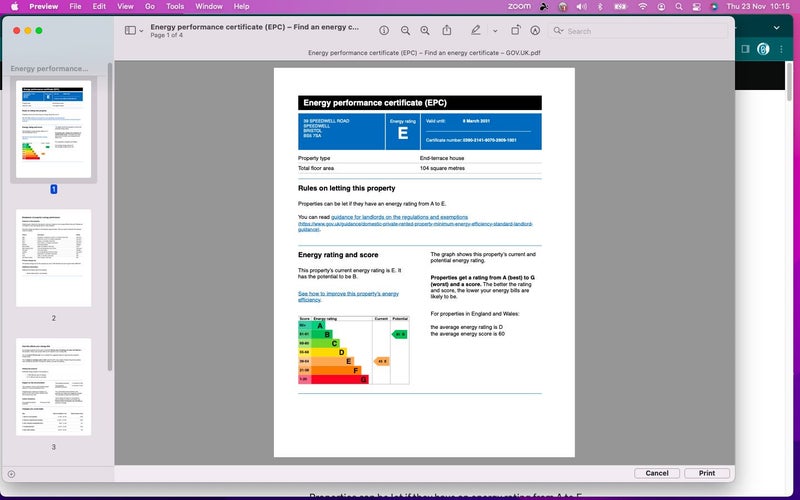Open the sidebar view options chevron

click(141, 31)
